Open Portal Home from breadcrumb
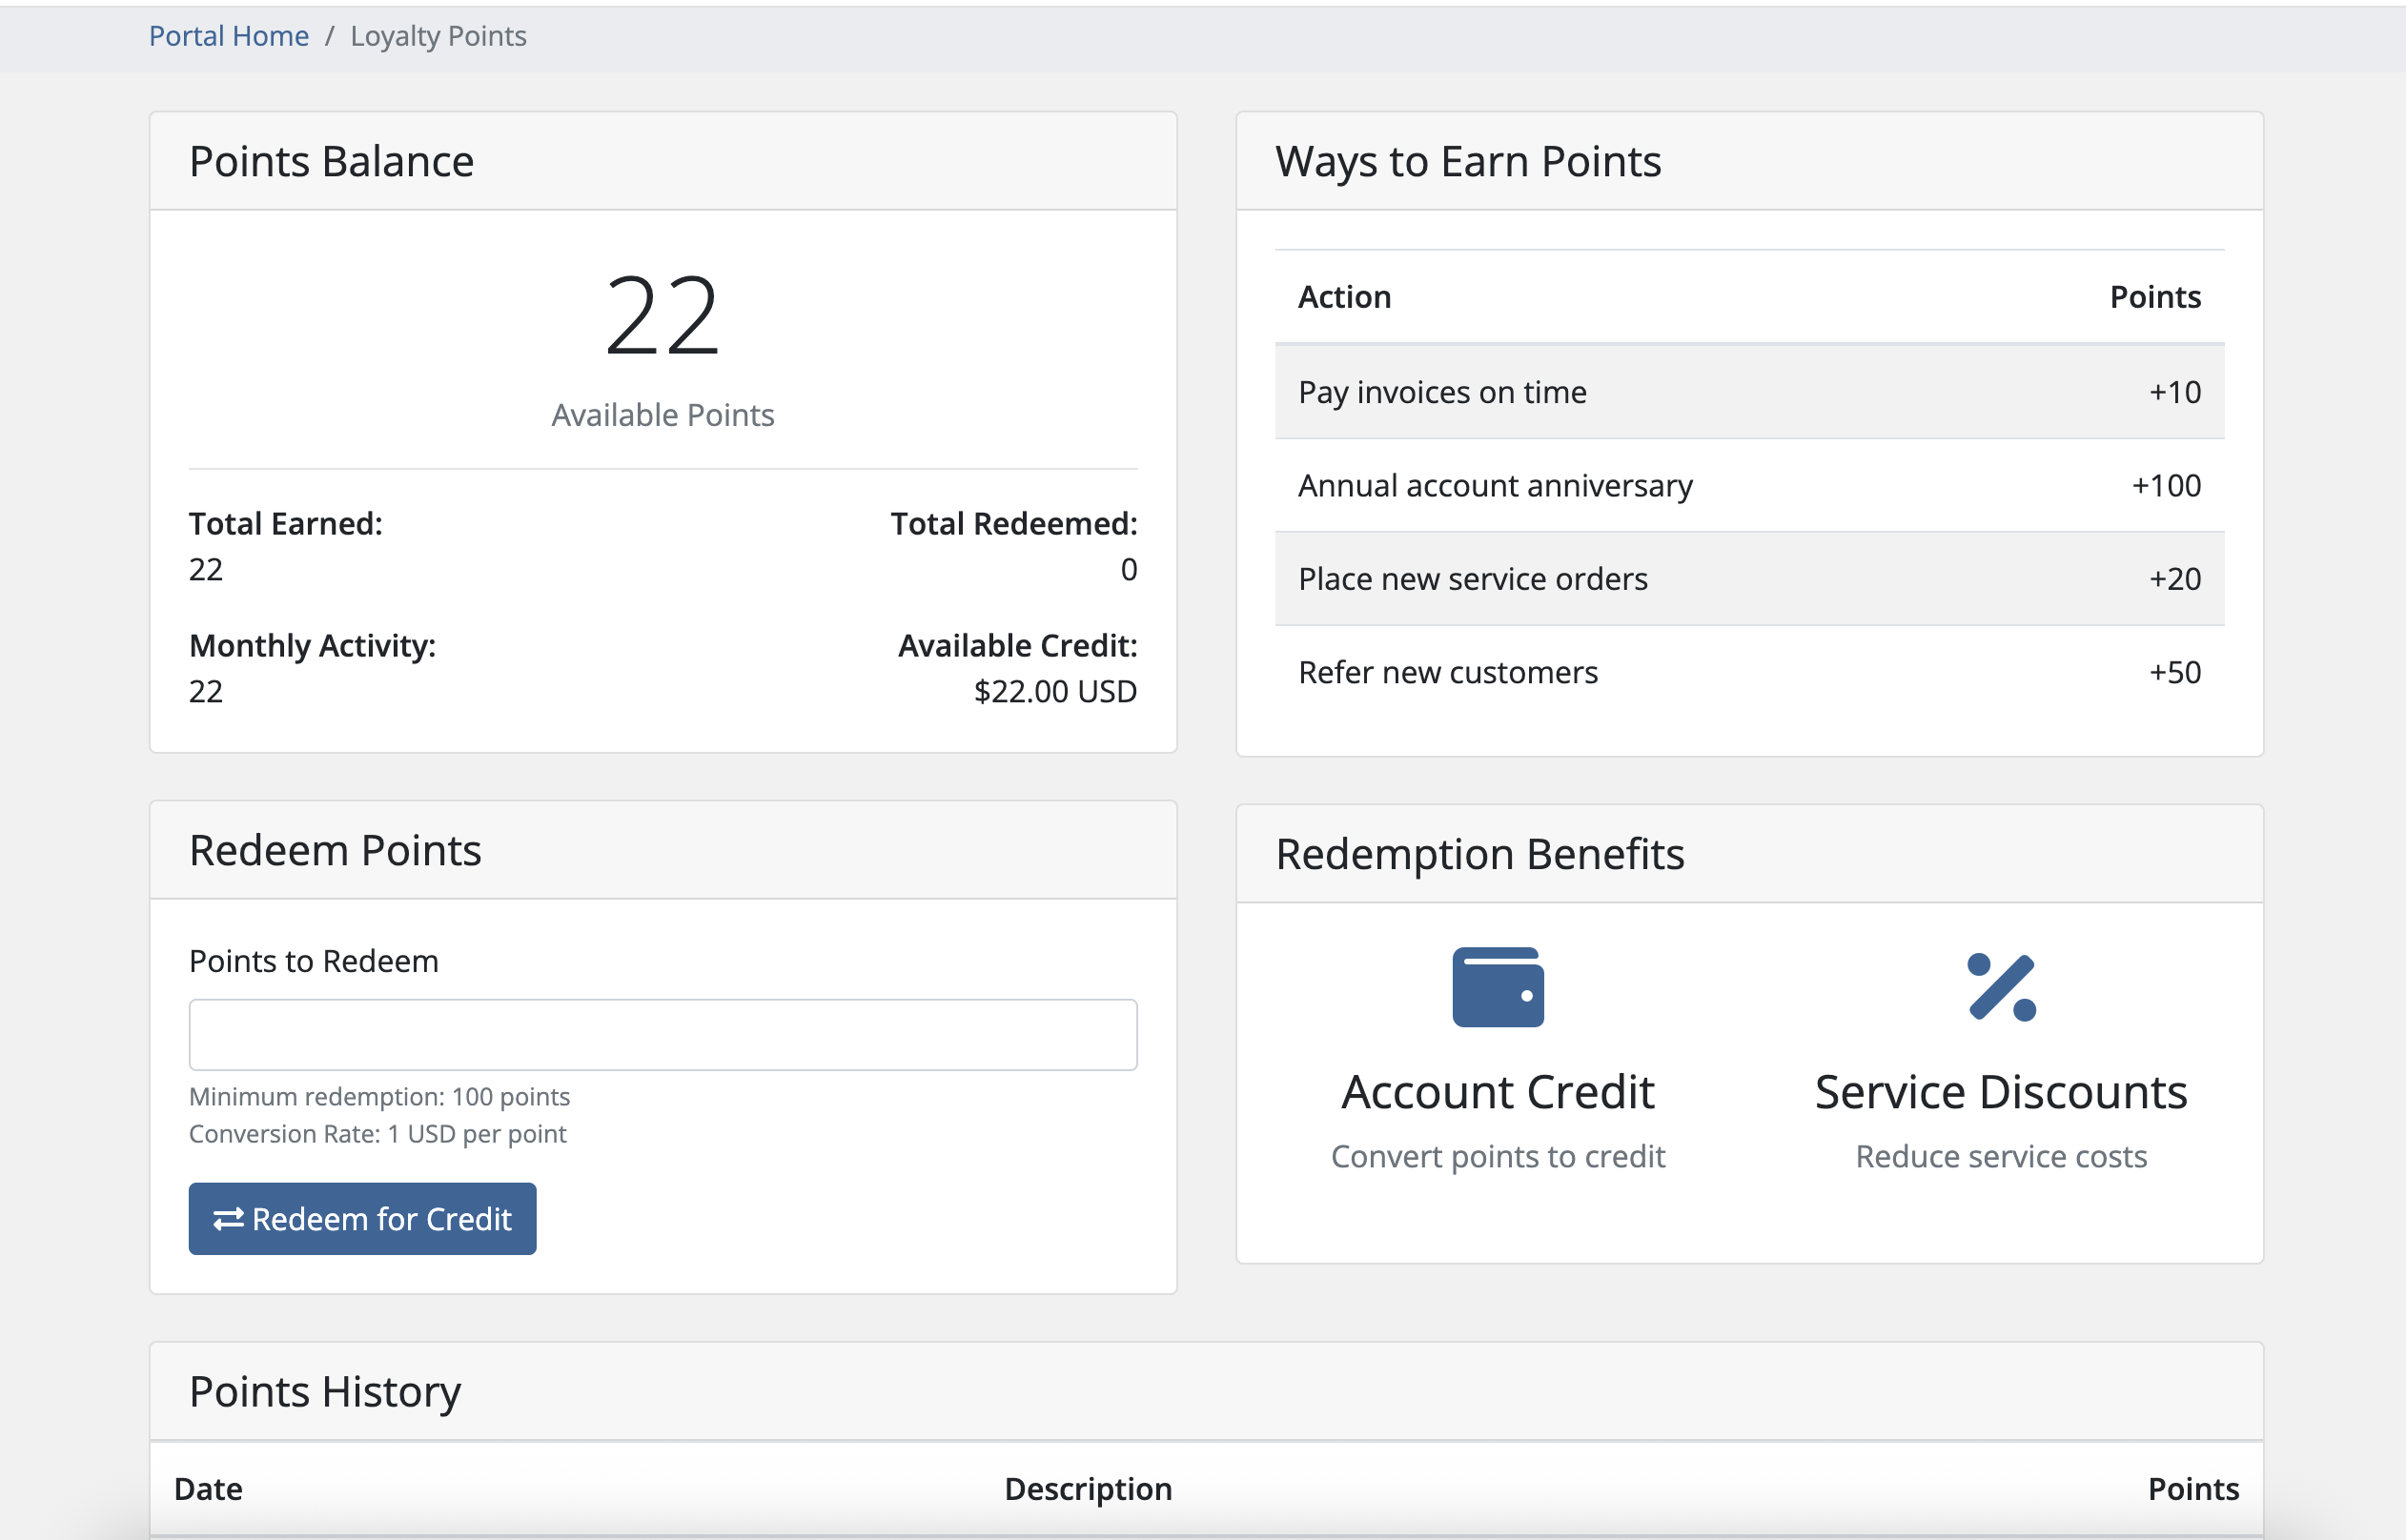This screenshot has height=1540, width=2406. tap(228, 35)
